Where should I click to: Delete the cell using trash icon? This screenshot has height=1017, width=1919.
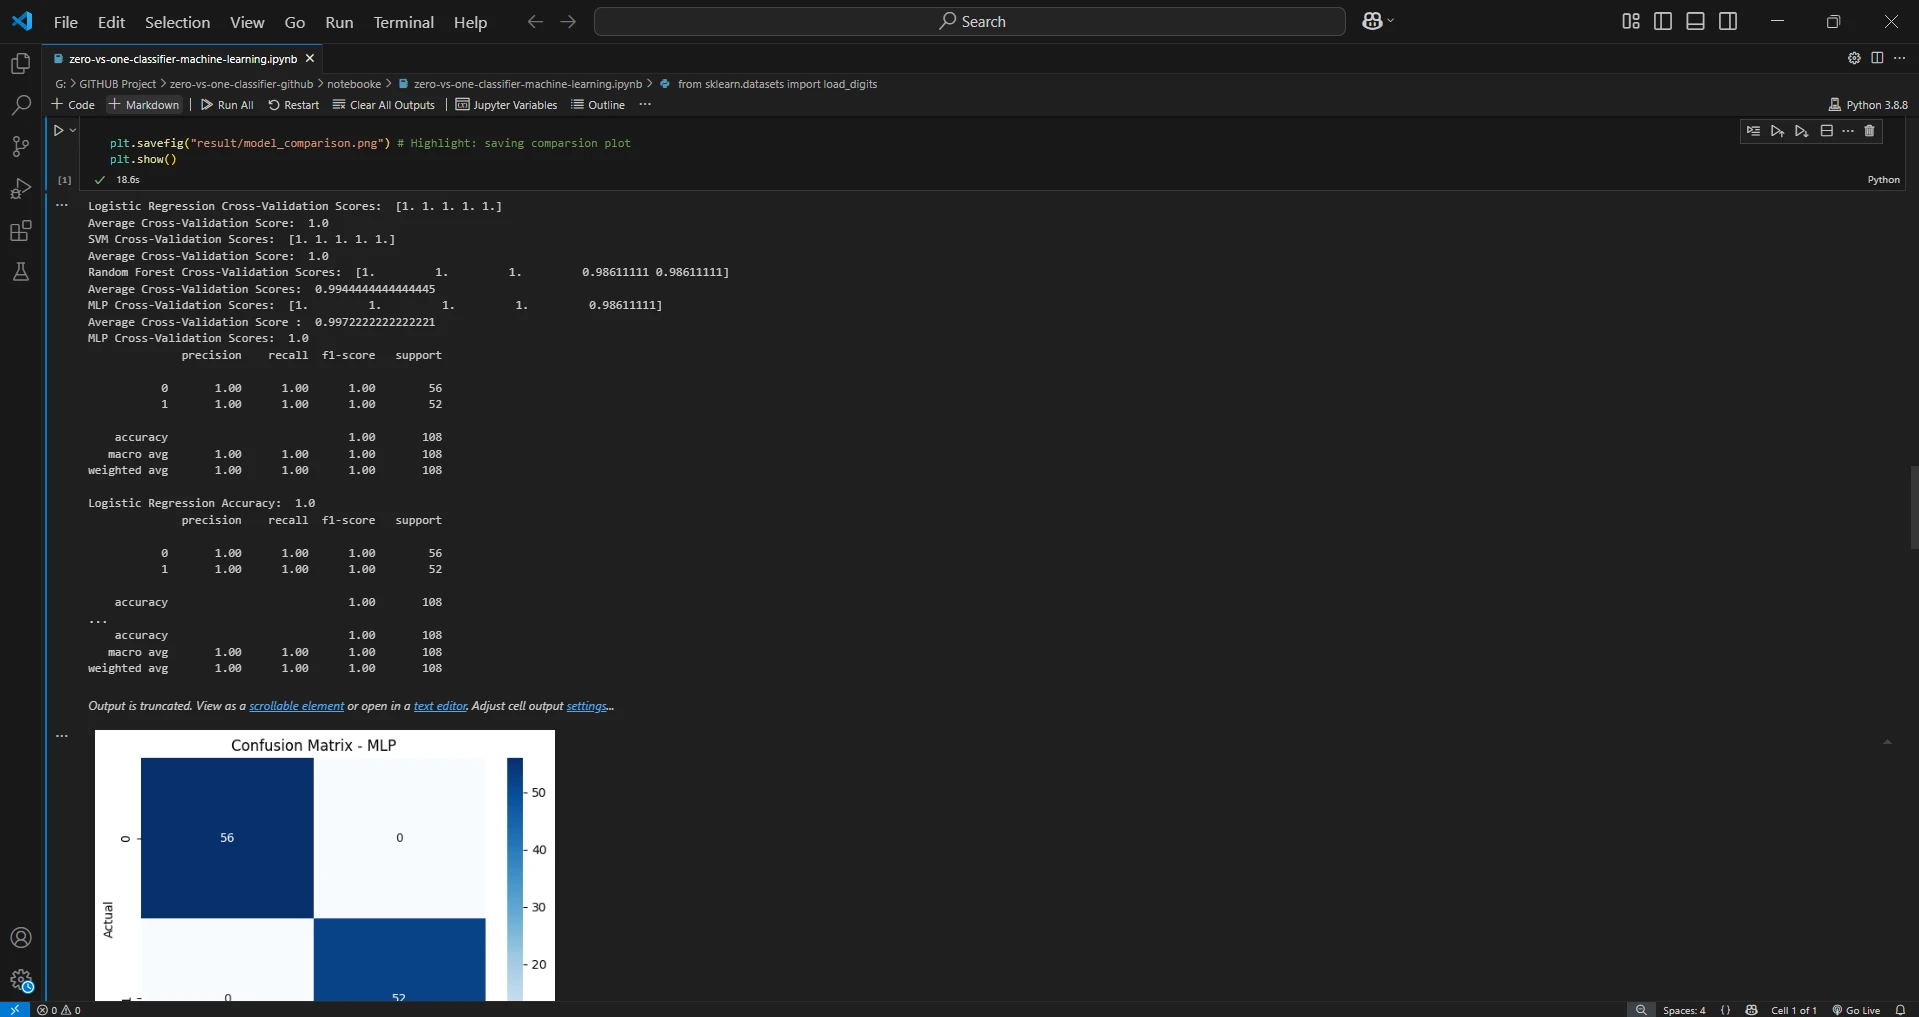[1869, 131]
